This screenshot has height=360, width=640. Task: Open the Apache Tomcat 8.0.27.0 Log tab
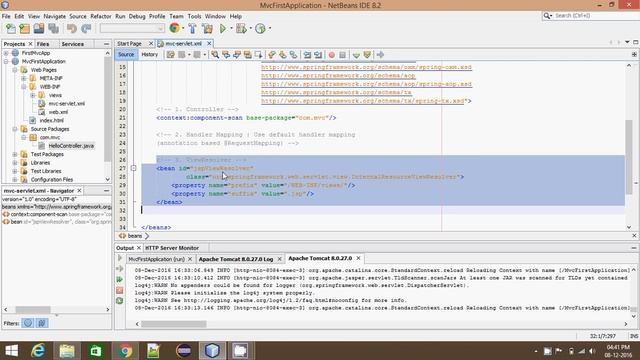[236, 259]
